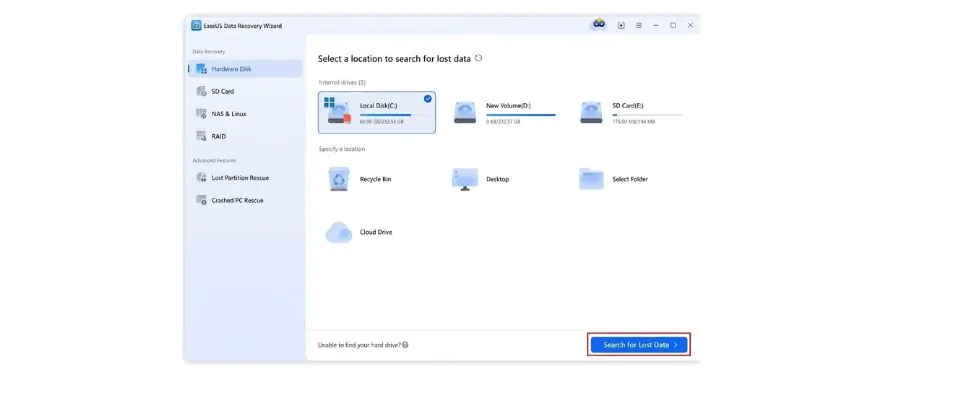Viewport: 957px width, 397px height.
Task: Select the 'SD Card(E:)' drive label
Action: [x=627, y=106]
